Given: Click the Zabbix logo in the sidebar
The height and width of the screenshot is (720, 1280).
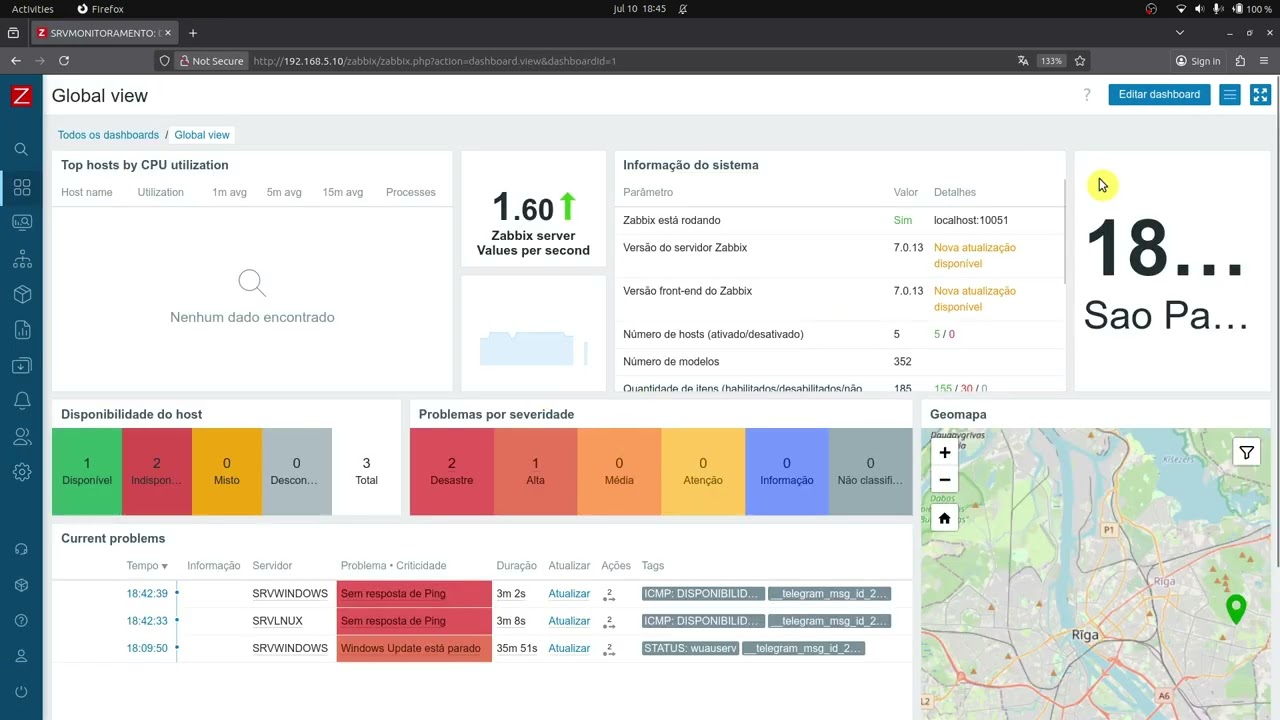Looking at the screenshot, I should click(x=21, y=96).
